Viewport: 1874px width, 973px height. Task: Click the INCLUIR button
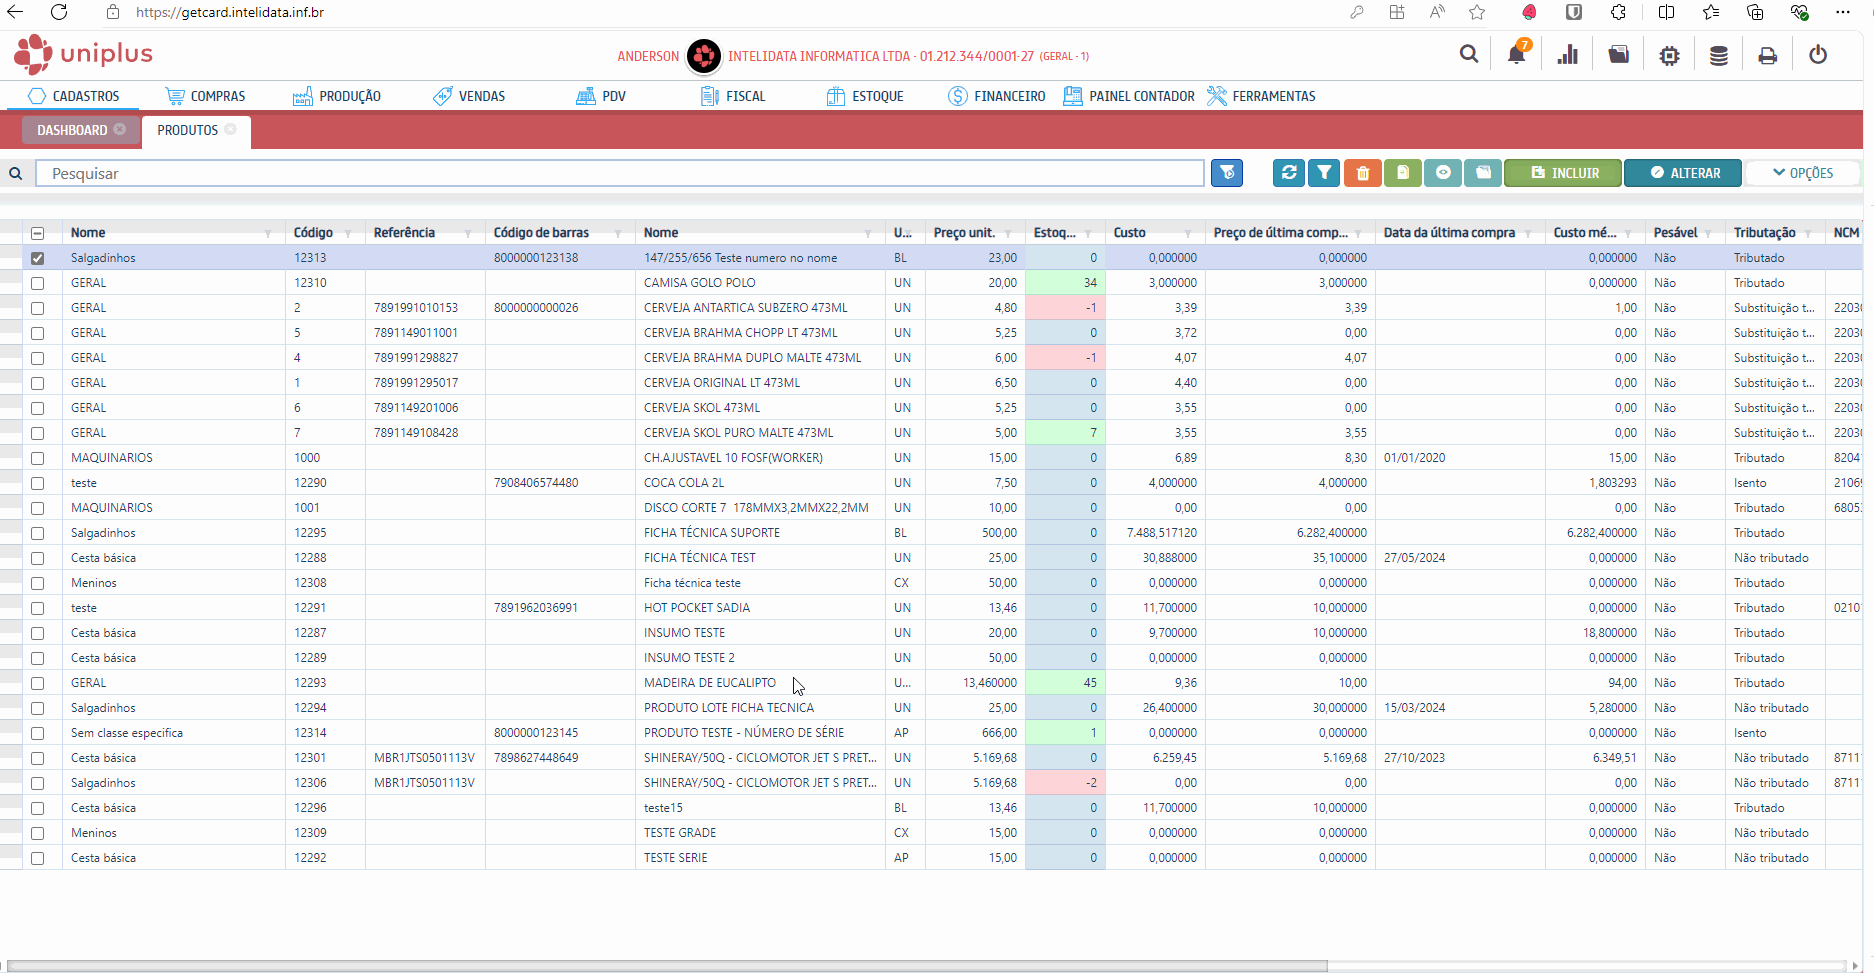(x=1563, y=173)
